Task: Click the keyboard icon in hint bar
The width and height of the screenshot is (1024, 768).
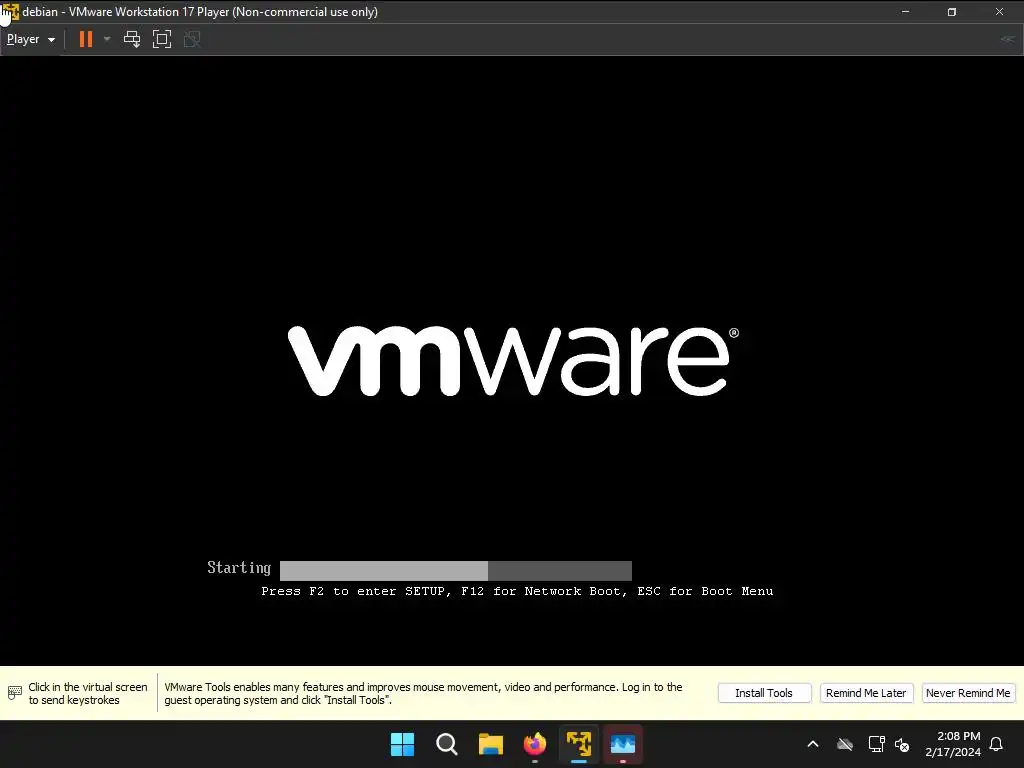Action: pos(14,693)
